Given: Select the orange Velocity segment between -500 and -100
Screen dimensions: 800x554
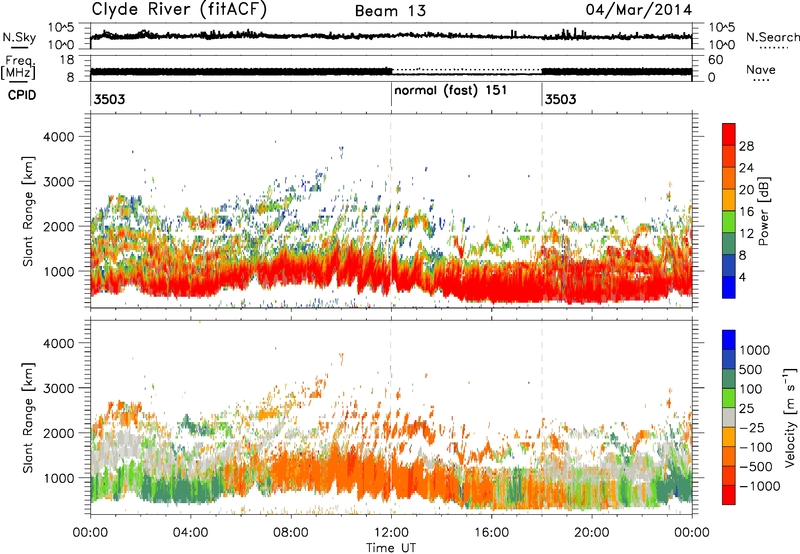Looking at the screenshot, I should [x=729, y=457].
